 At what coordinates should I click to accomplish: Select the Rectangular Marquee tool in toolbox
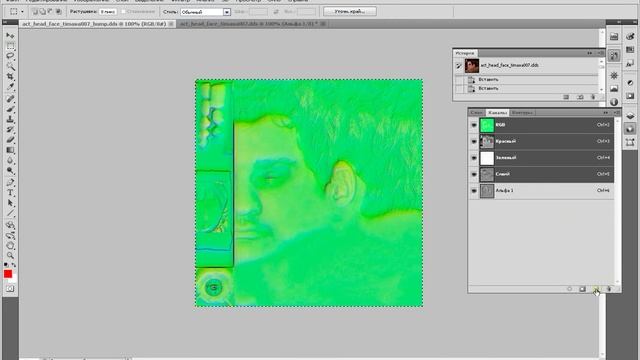pos(10,46)
